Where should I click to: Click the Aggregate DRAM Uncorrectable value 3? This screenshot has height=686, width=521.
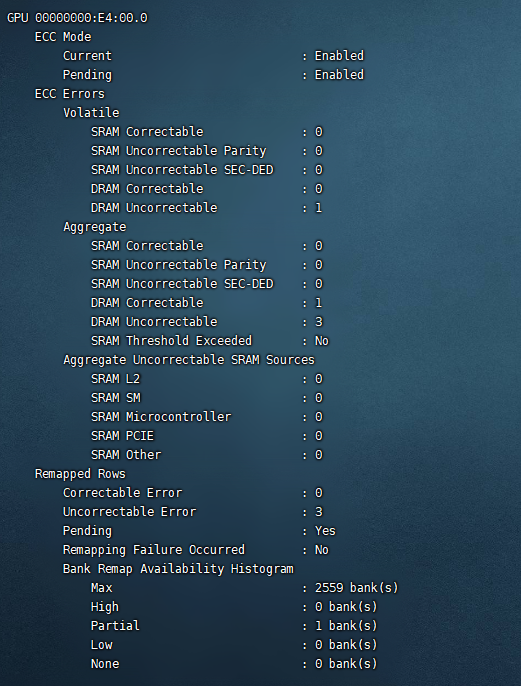pyautogui.click(x=318, y=322)
